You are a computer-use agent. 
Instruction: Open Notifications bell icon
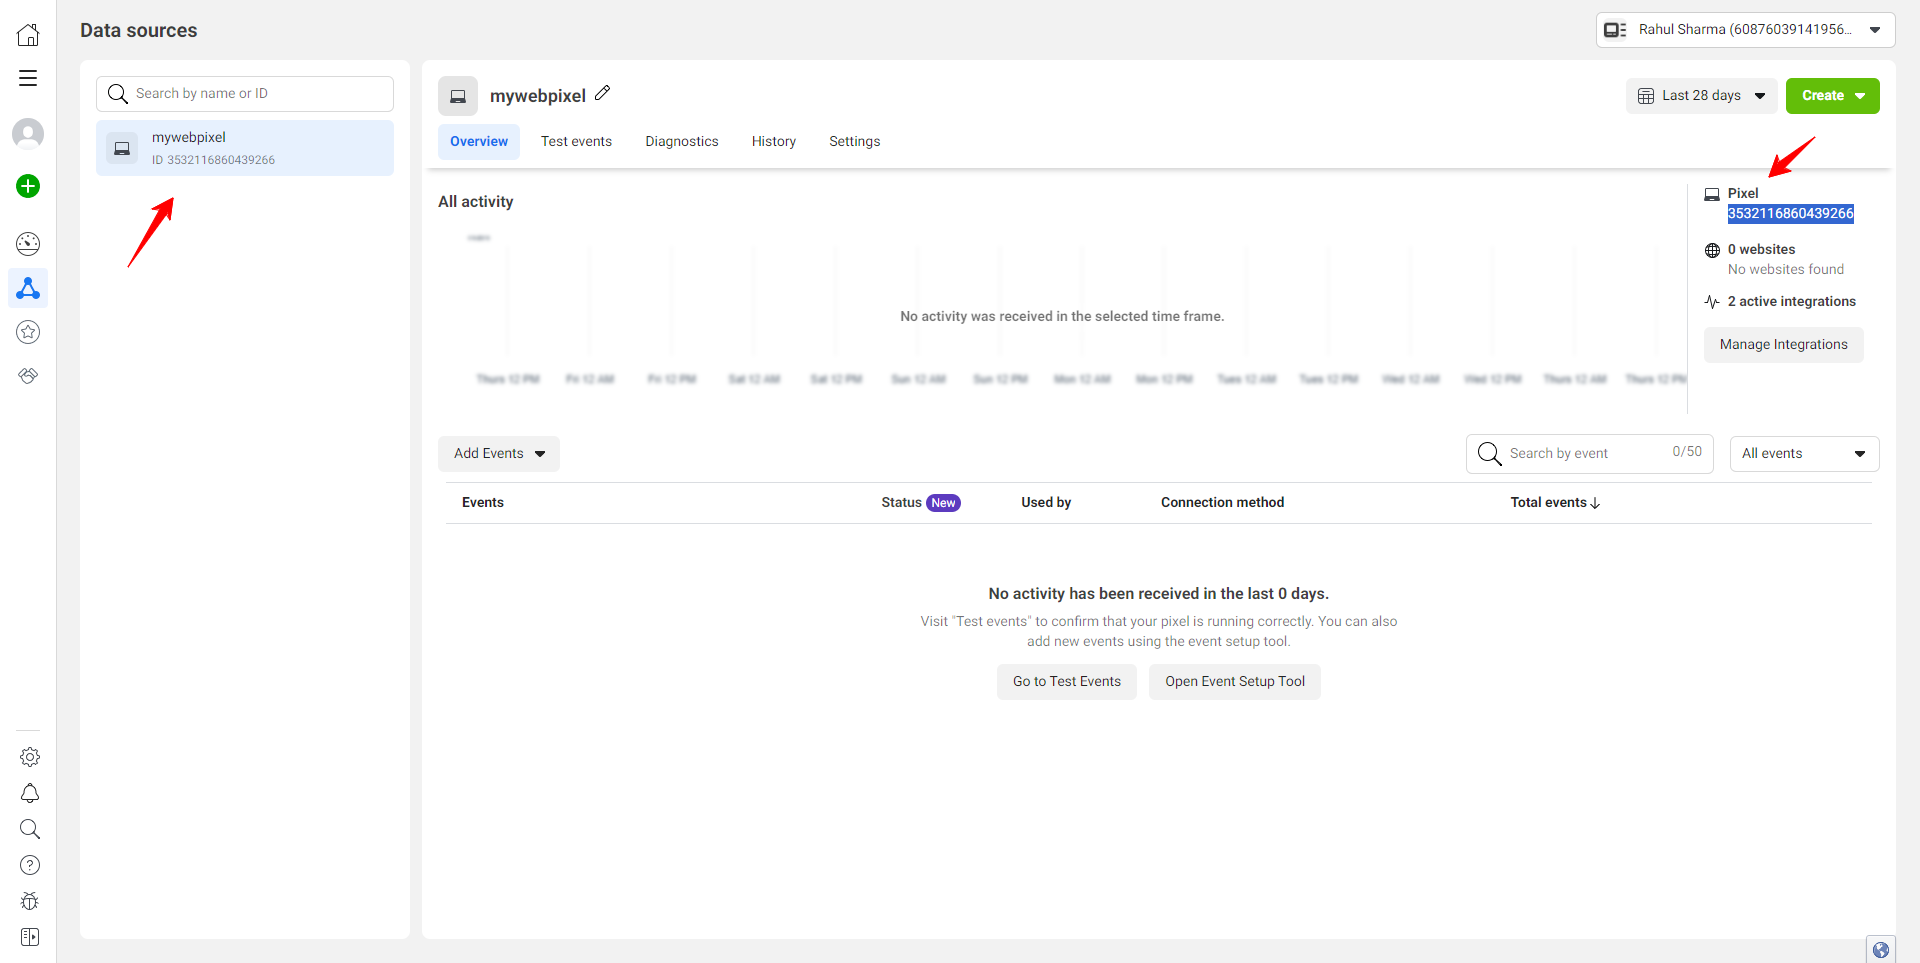click(x=30, y=793)
